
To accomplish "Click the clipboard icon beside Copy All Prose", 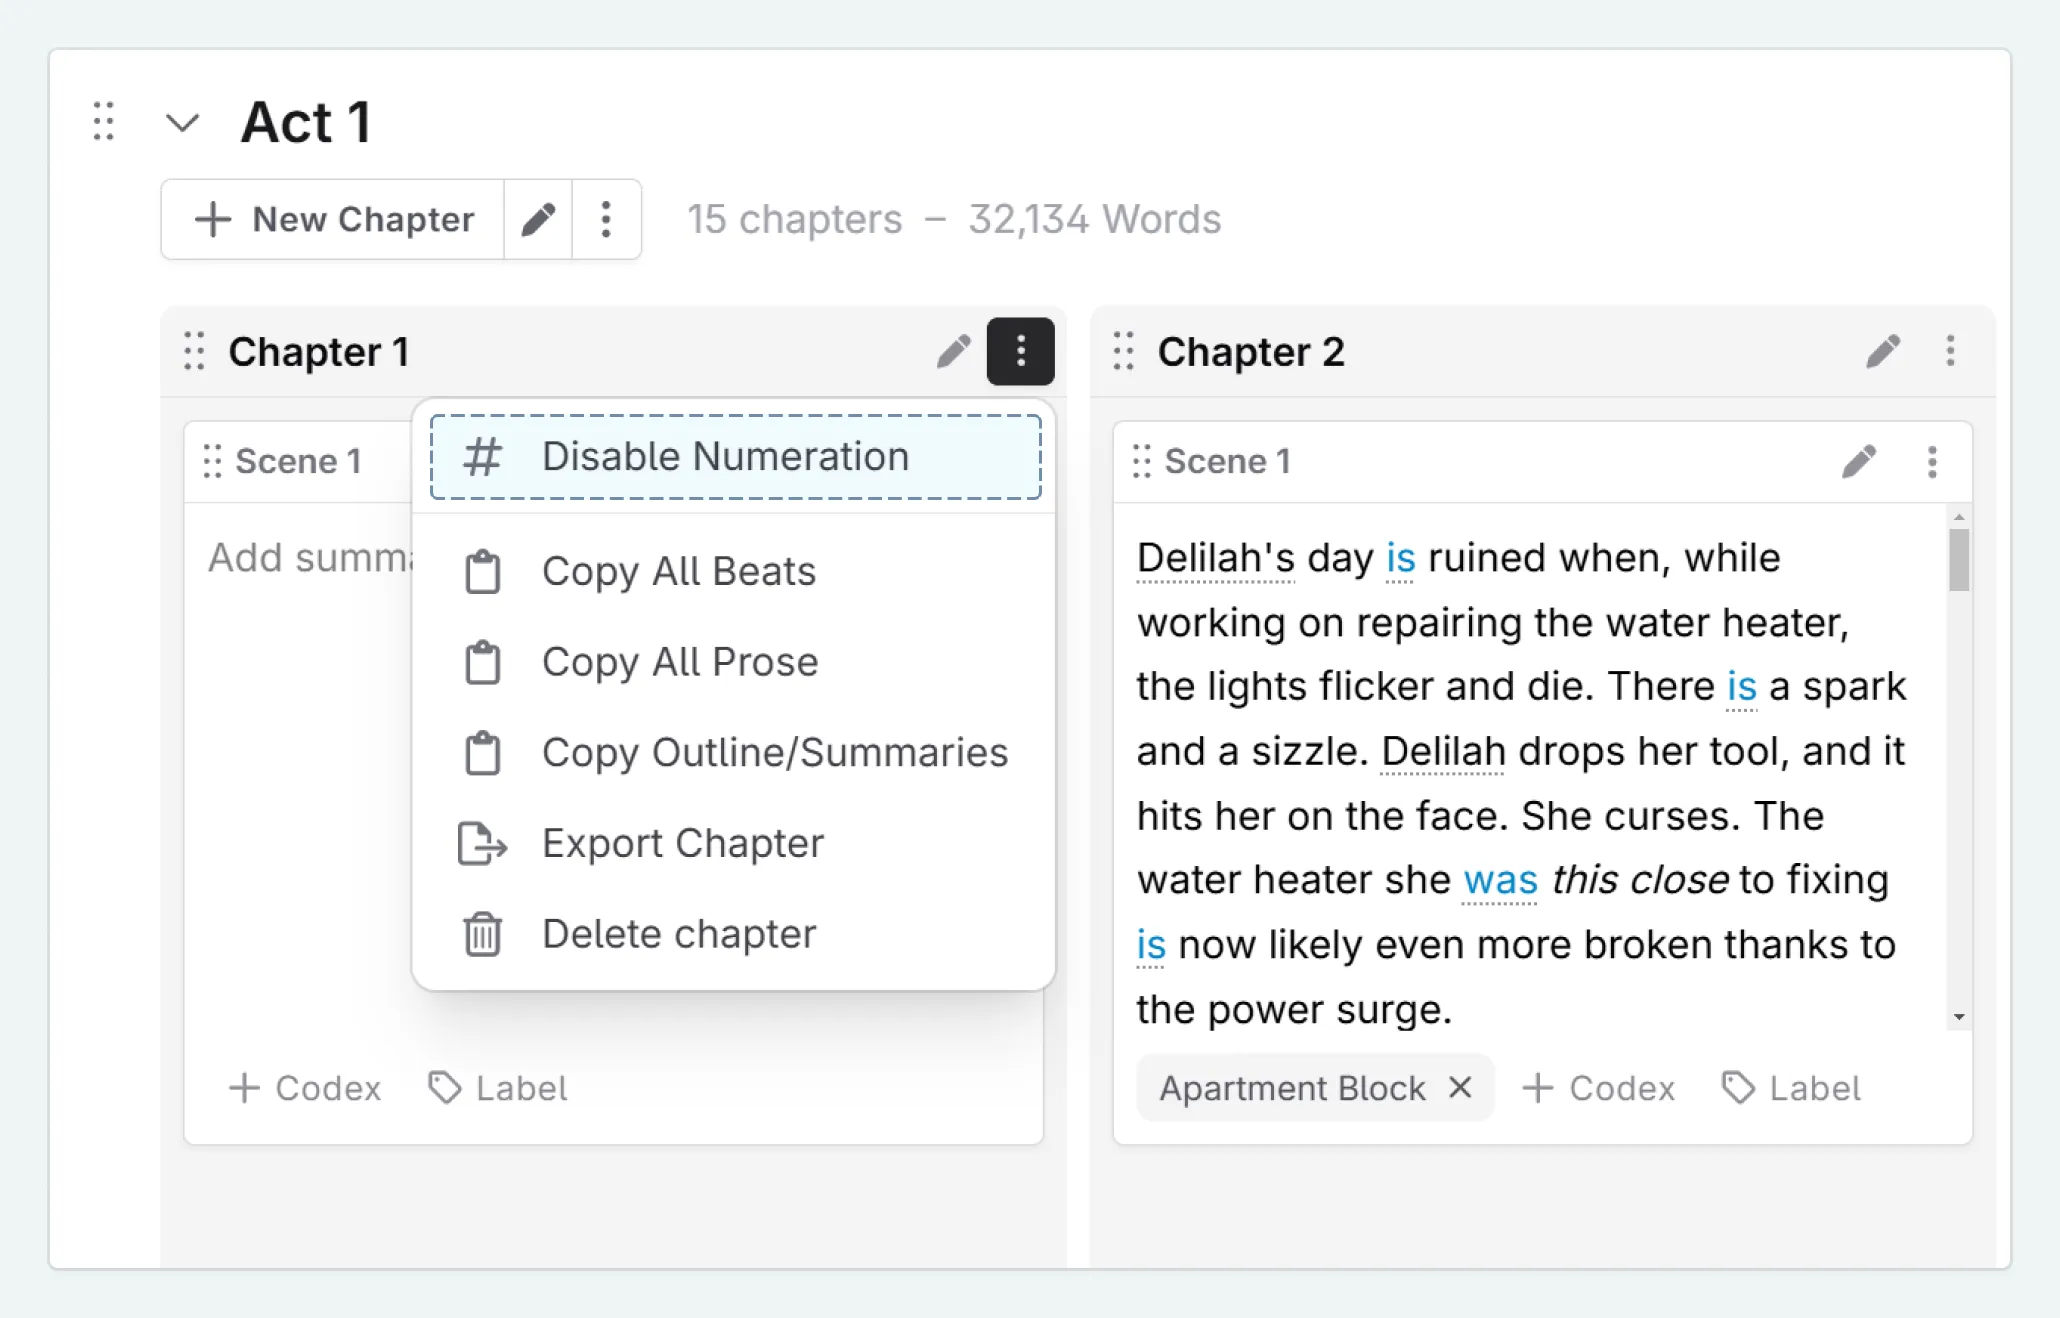I will coord(483,662).
